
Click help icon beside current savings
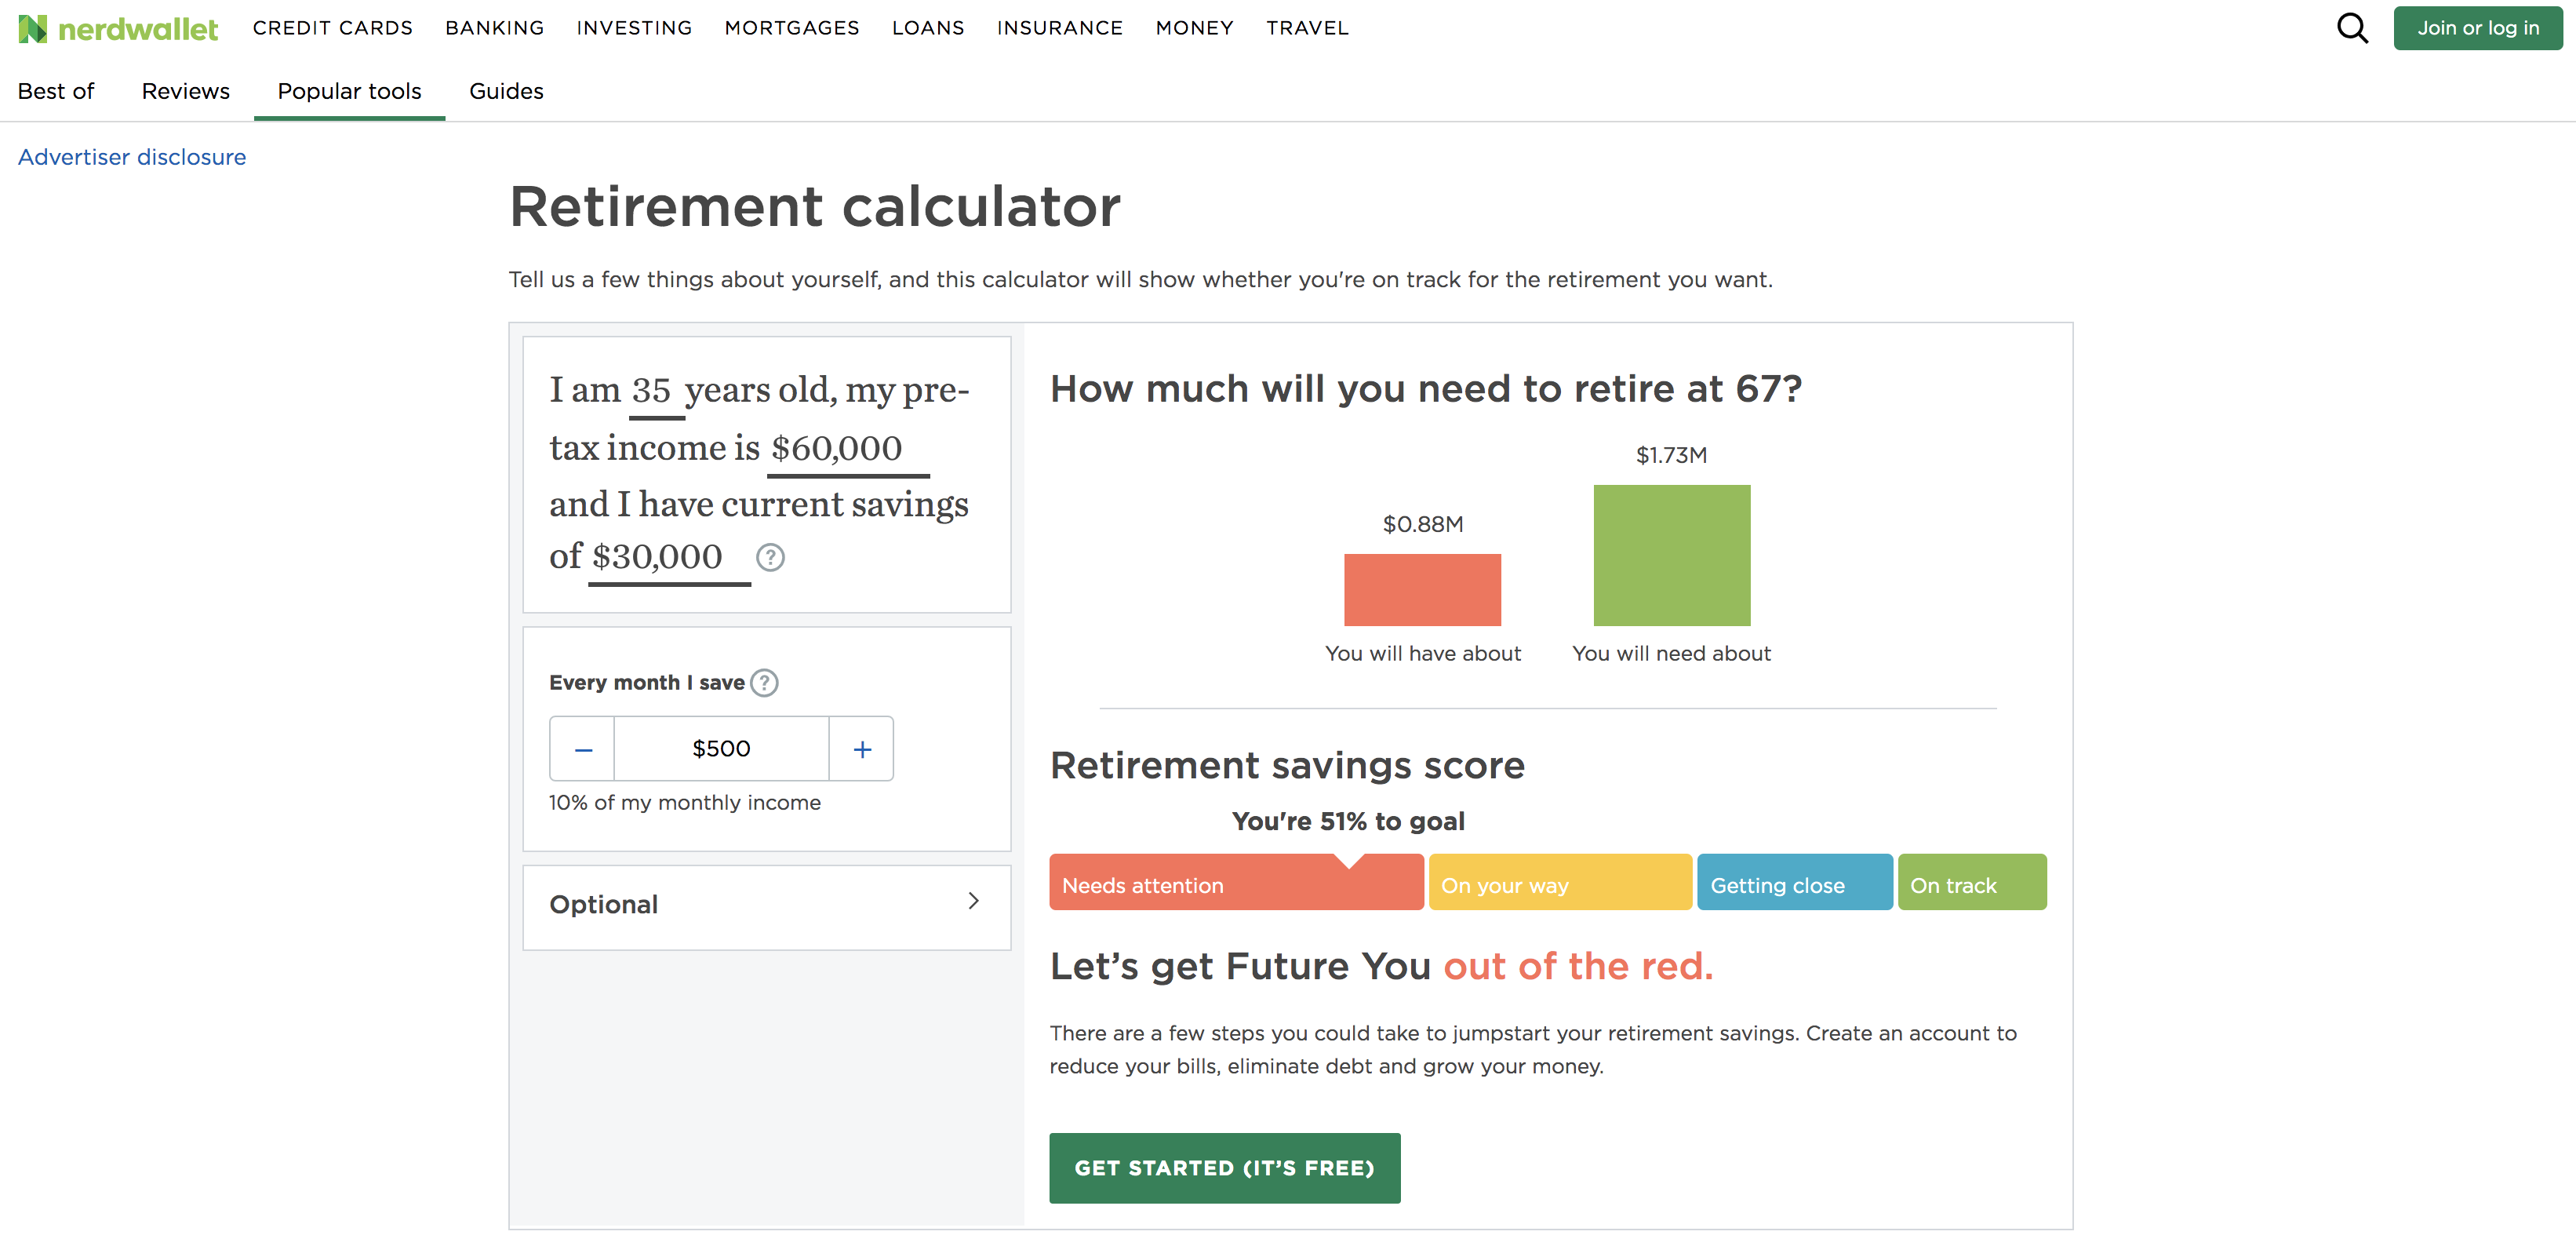(770, 557)
